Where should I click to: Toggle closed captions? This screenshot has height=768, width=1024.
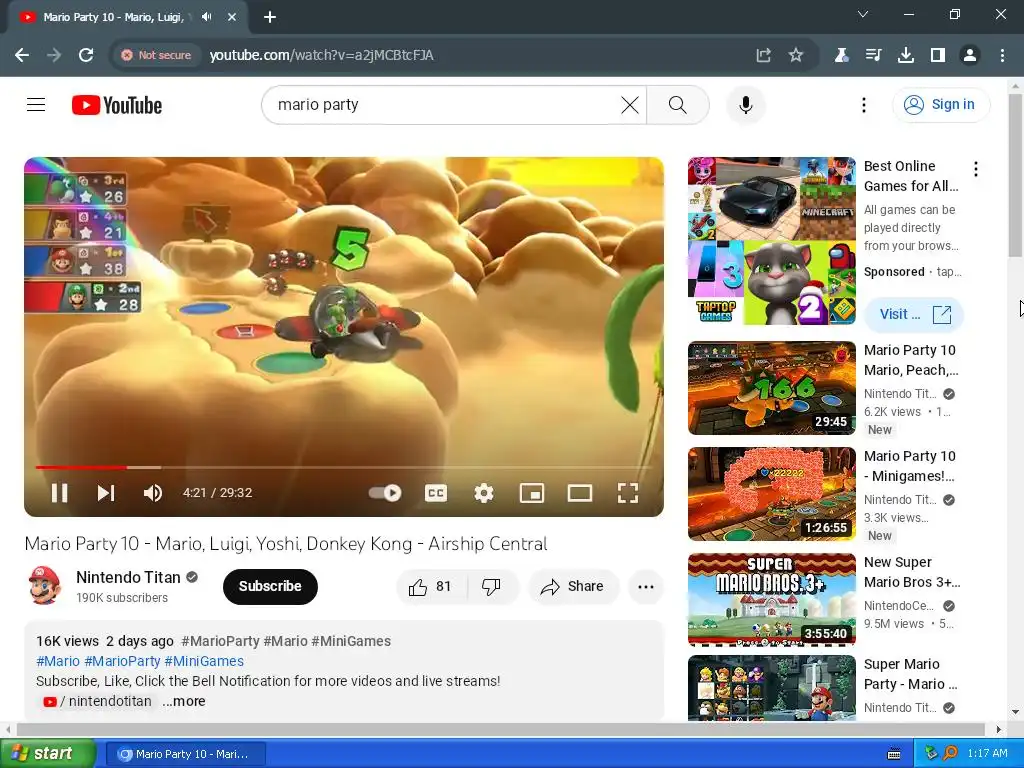tap(436, 493)
